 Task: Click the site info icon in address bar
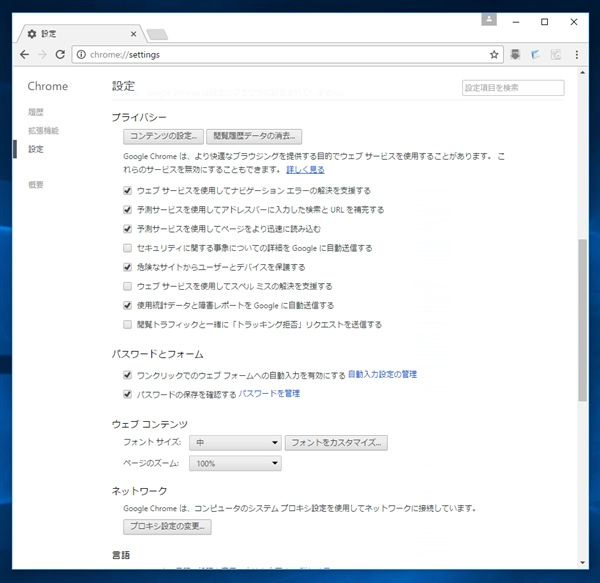[x=81, y=55]
